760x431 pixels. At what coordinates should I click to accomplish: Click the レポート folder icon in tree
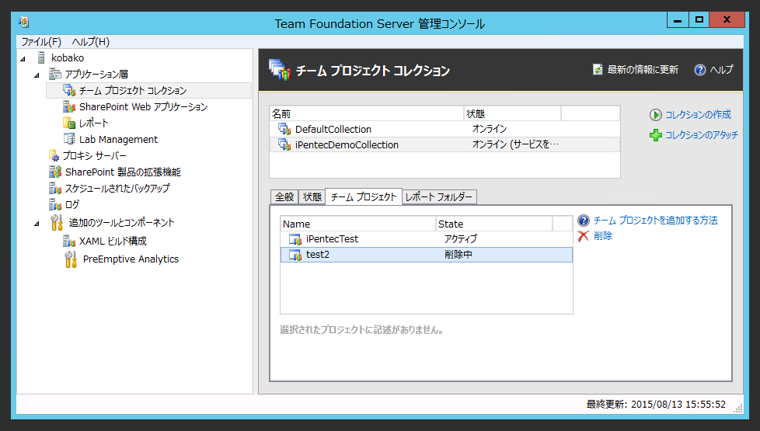tap(69, 123)
